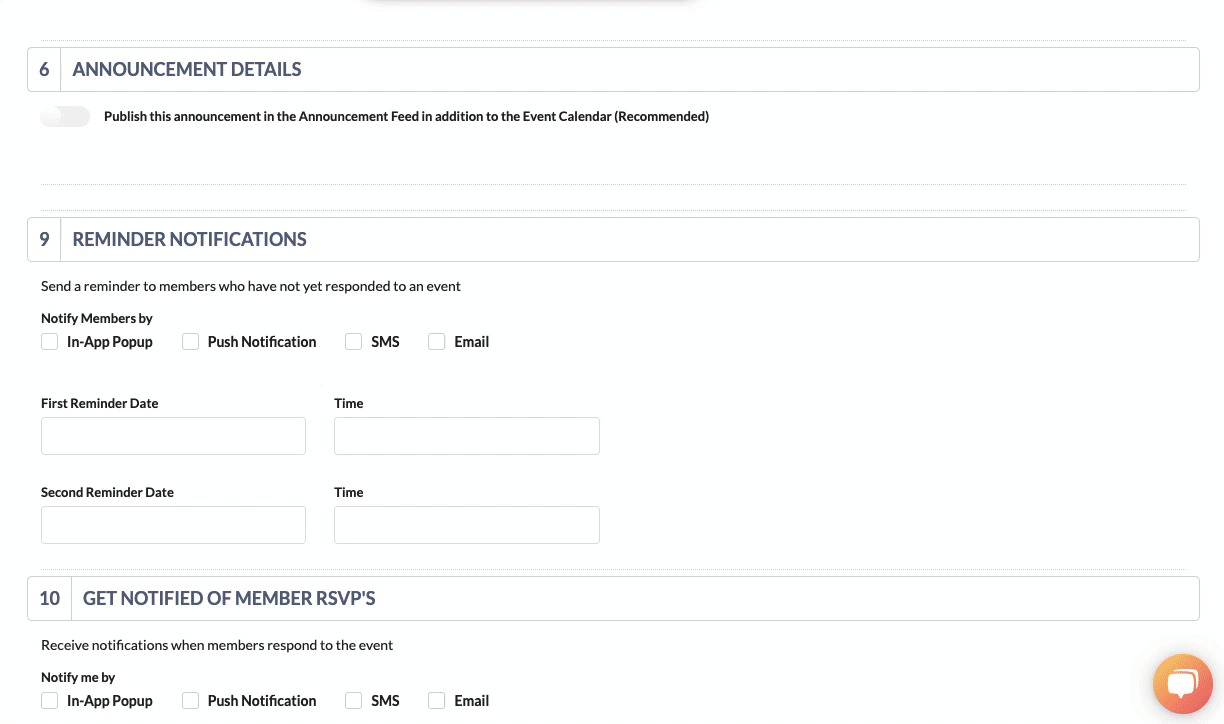Toggle publish announcement in Announcement Feed switch
Screen dimensions: 1224x724
(x=65, y=116)
